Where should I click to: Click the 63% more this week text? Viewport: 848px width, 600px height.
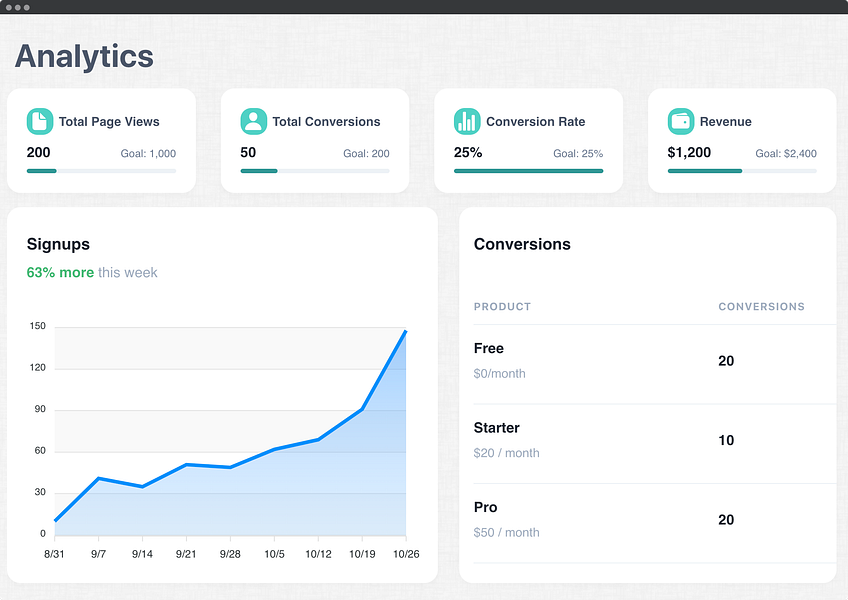pyautogui.click(x=92, y=272)
